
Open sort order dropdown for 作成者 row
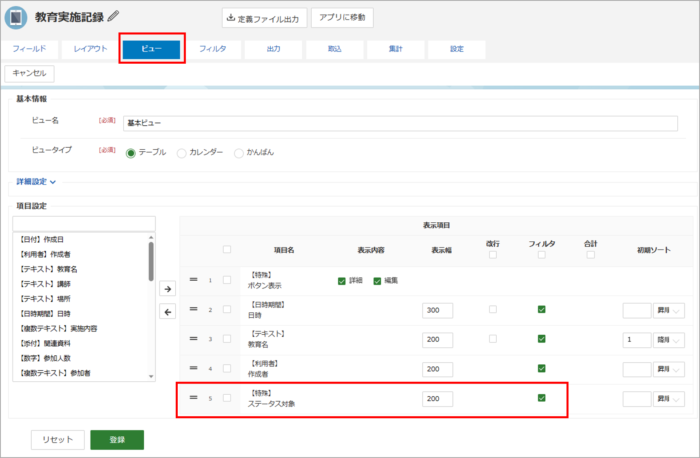(x=669, y=369)
